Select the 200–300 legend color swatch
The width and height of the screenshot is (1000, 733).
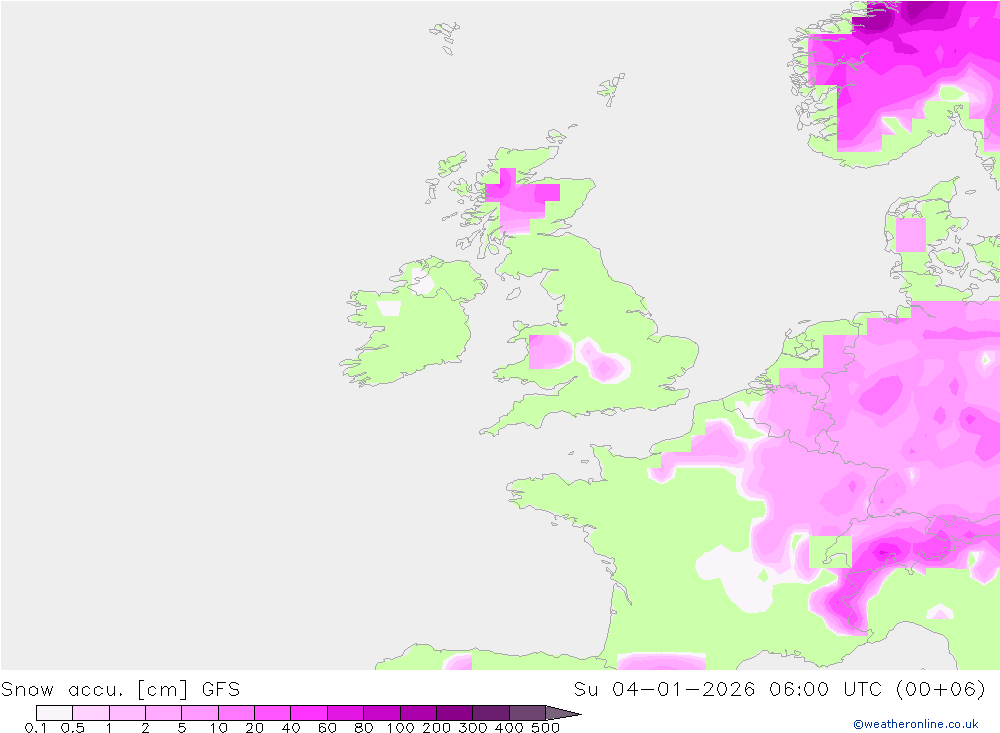coord(454,713)
